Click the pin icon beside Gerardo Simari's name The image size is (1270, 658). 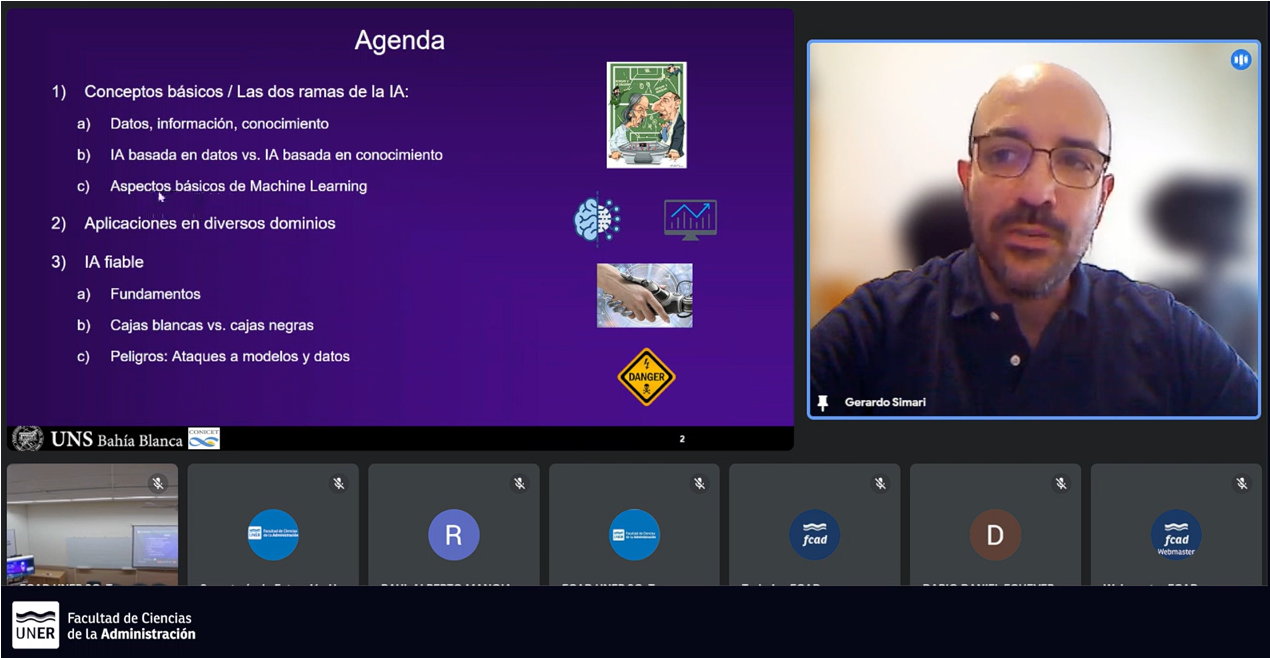click(823, 402)
